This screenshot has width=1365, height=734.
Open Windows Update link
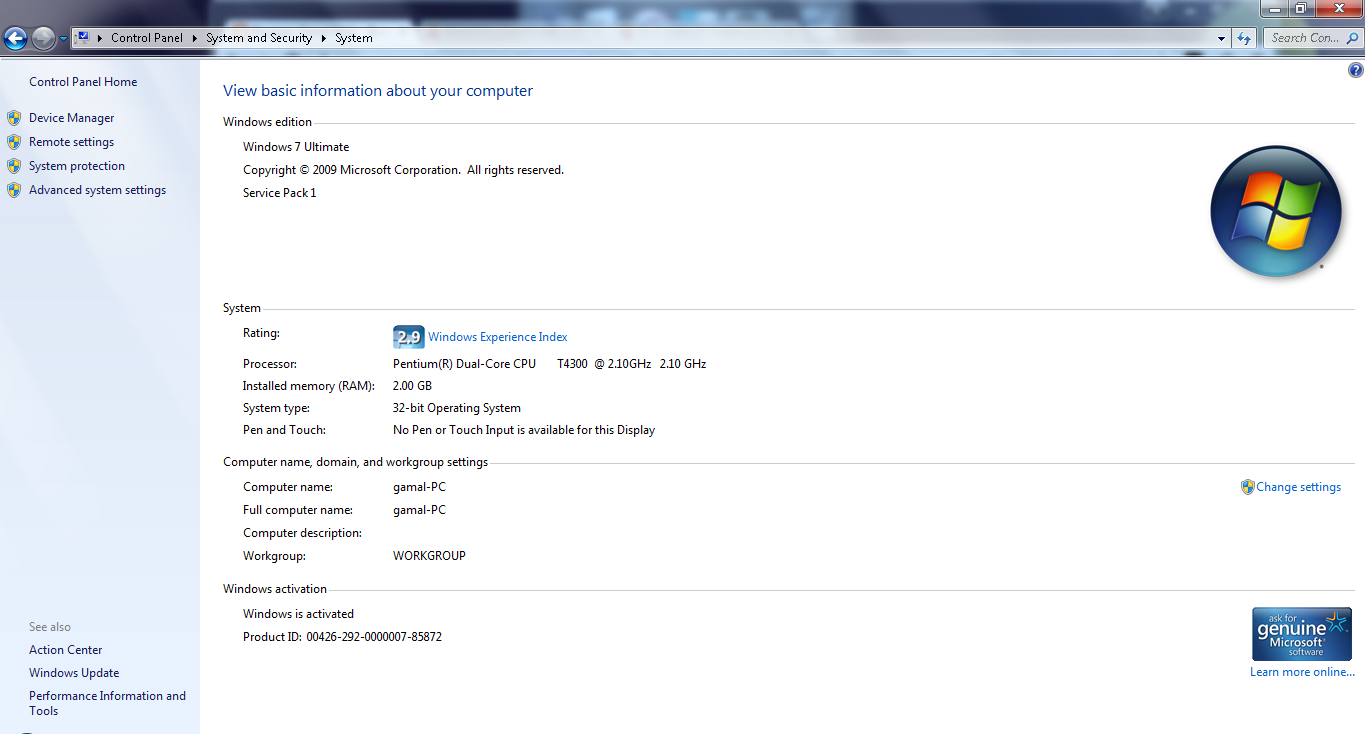coord(74,673)
